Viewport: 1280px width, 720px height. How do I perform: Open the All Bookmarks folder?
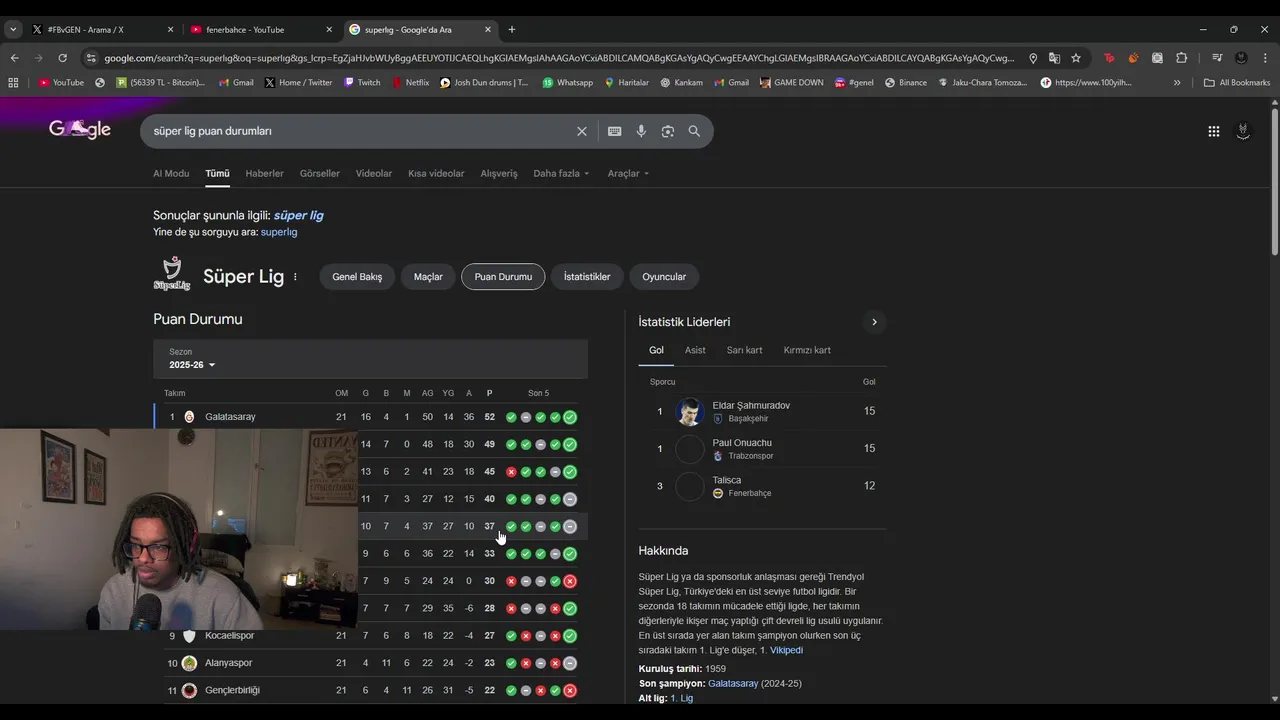(x=1237, y=83)
